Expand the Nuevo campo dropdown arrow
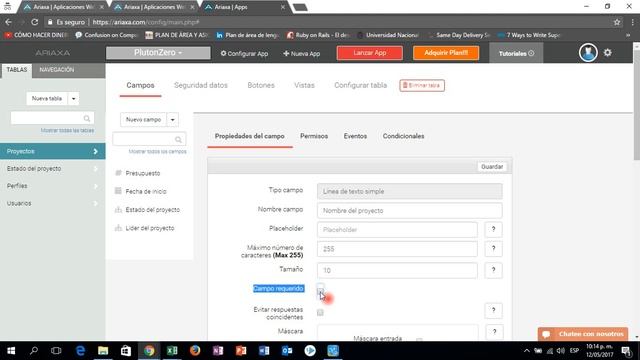Viewport: 640px width, 360px height. (173, 120)
